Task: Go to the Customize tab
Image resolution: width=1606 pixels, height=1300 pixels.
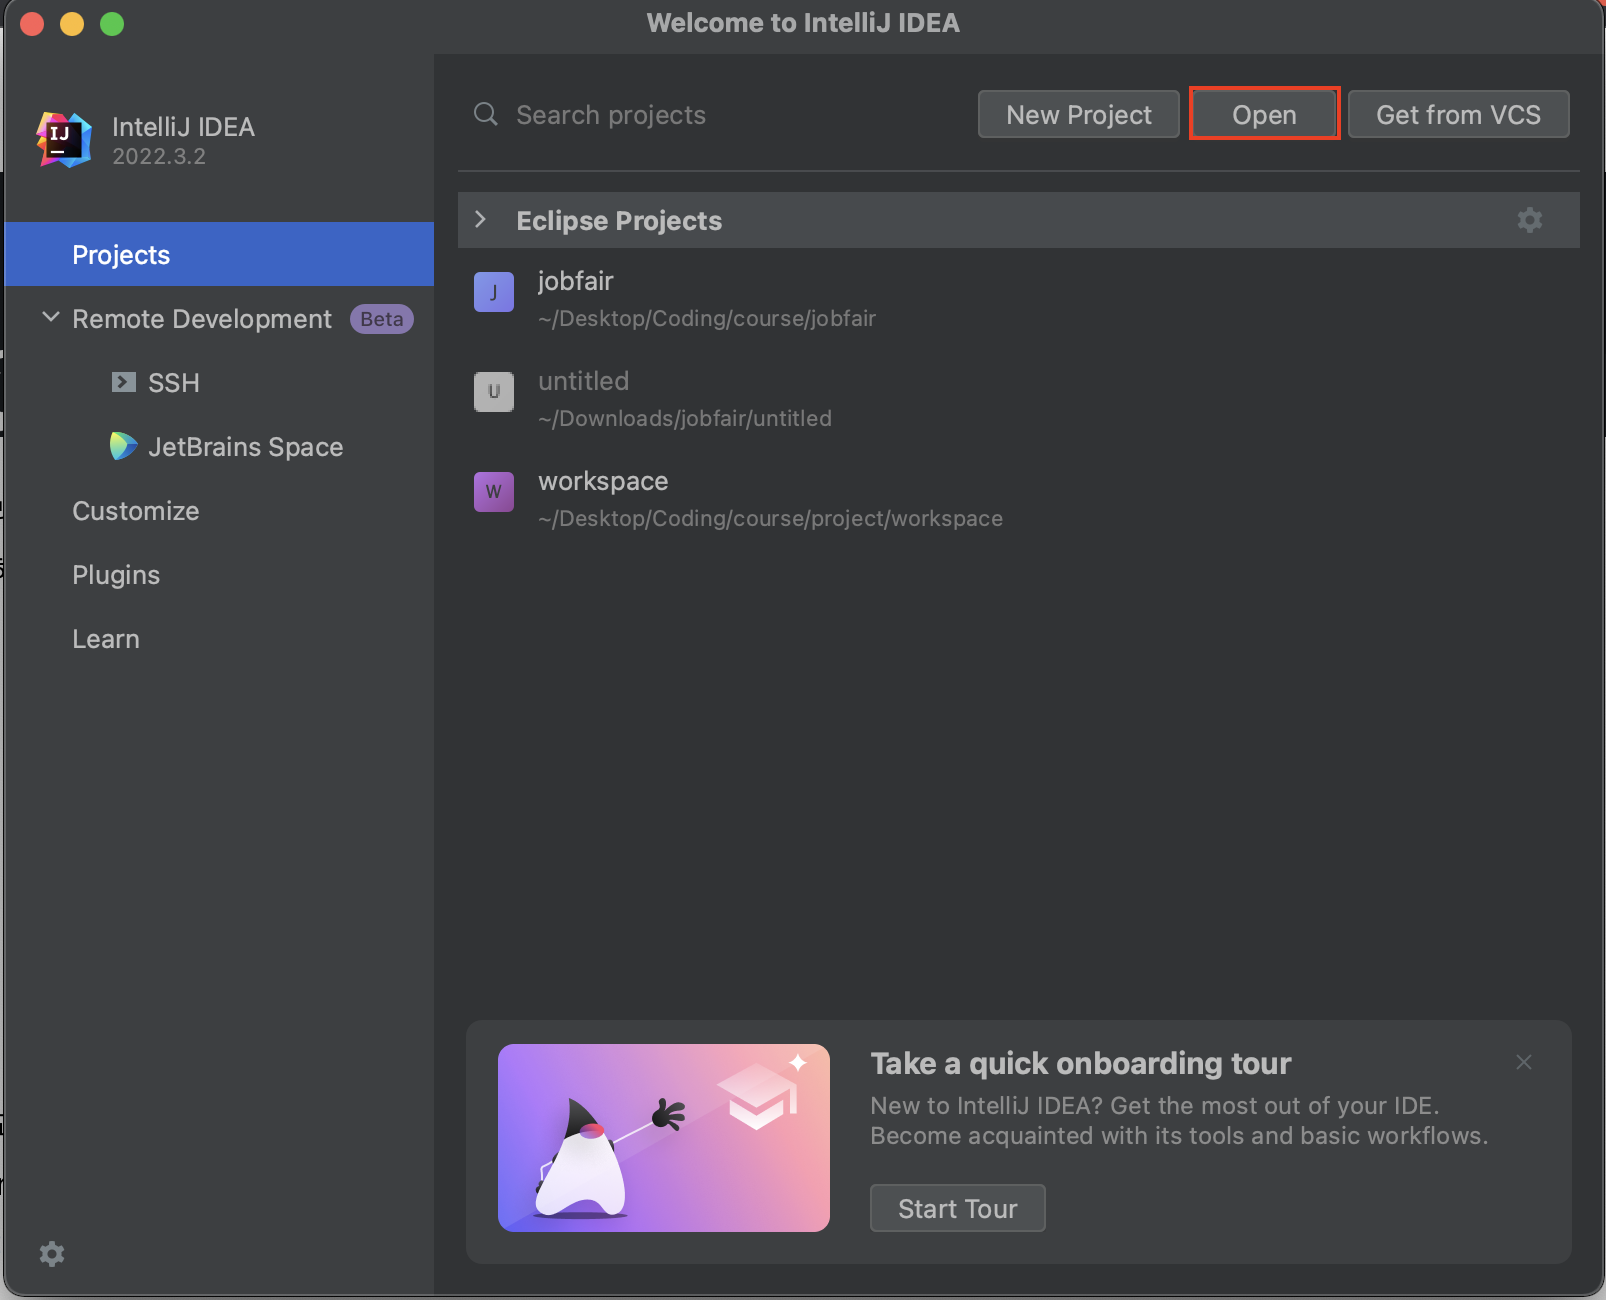Action: (219, 510)
